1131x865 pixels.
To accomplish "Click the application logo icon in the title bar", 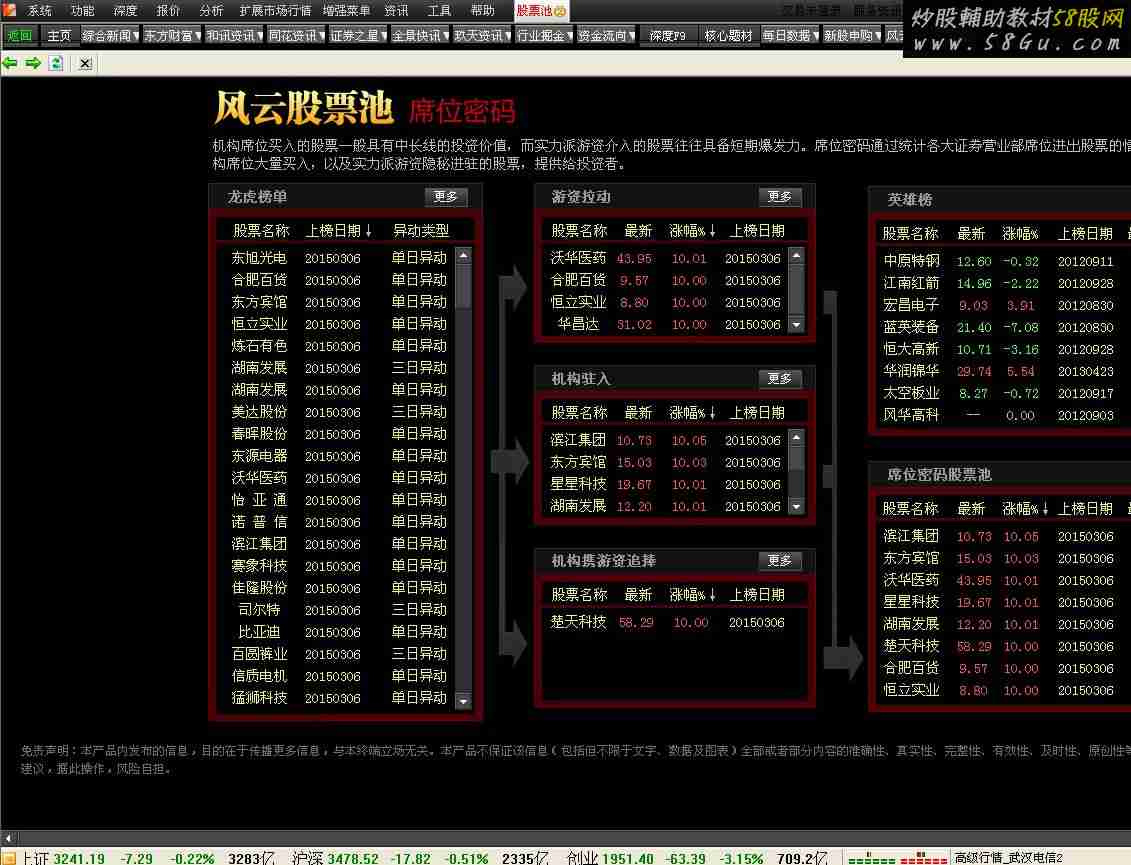I will pyautogui.click(x=9, y=9).
